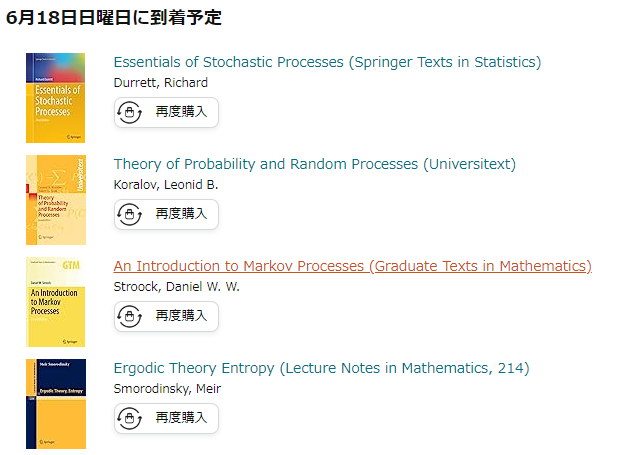
Task: Click author name Smorodinsky, Meir
Action: coord(167,389)
